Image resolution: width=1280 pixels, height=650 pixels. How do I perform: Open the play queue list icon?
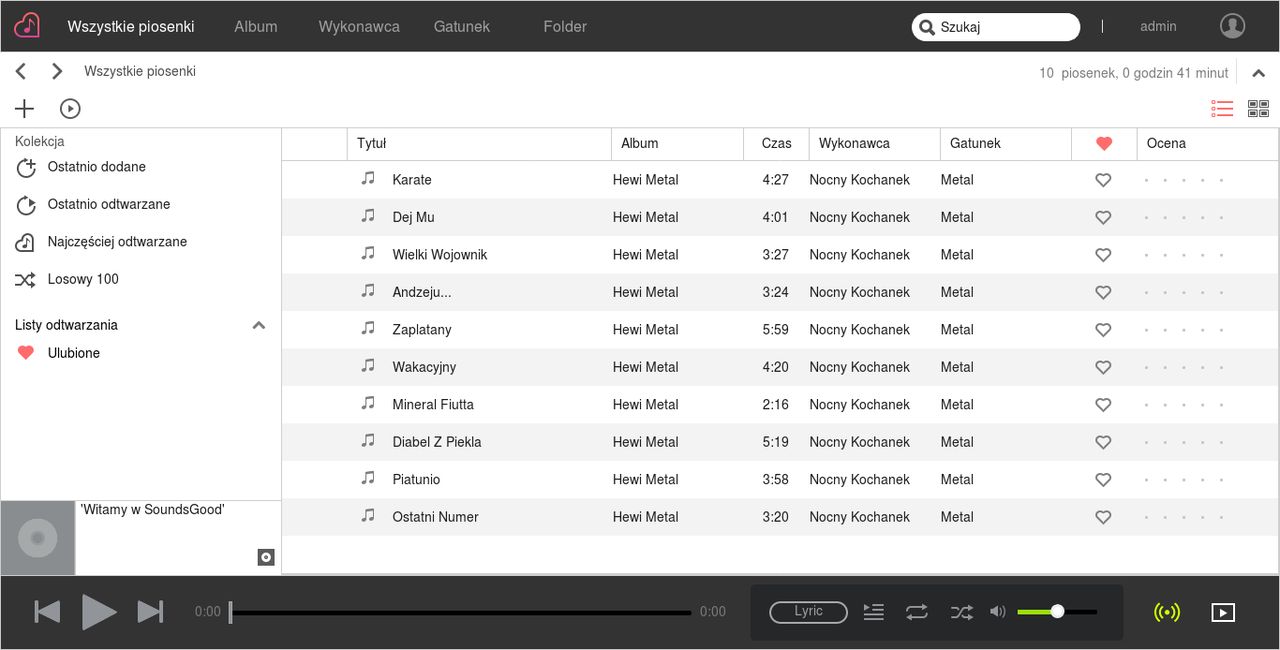[x=873, y=612]
